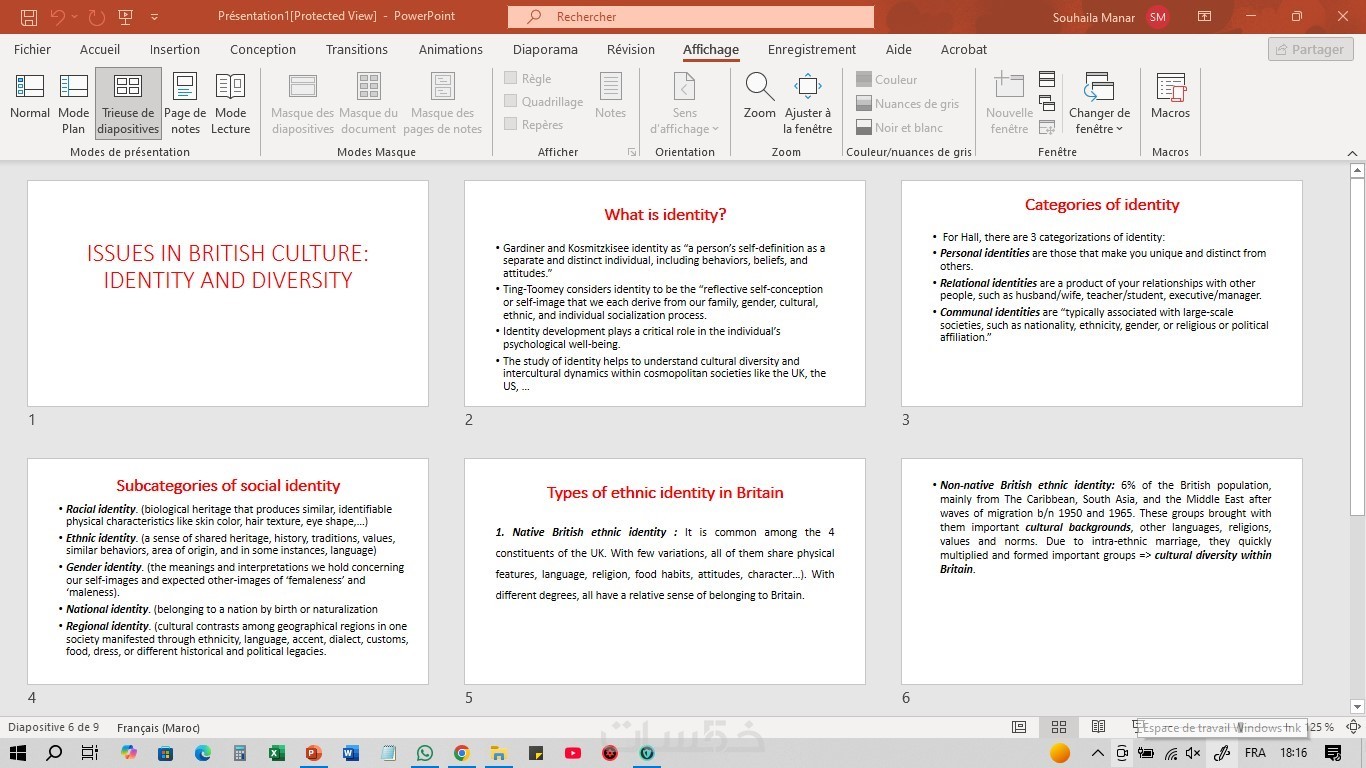Screen dimensions: 1366x768
Task: Enable the Règle checkbox
Action: click(511, 79)
